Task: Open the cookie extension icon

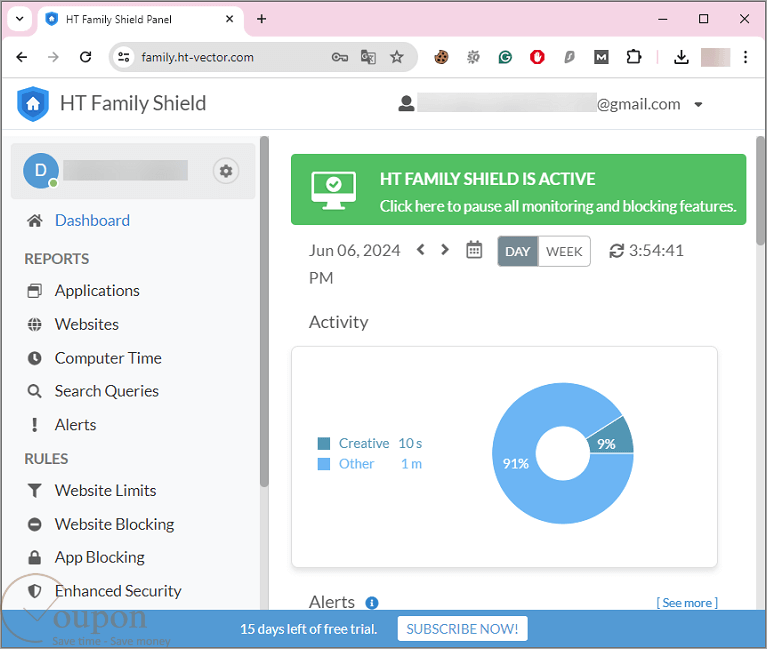Action: tap(441, 57)
